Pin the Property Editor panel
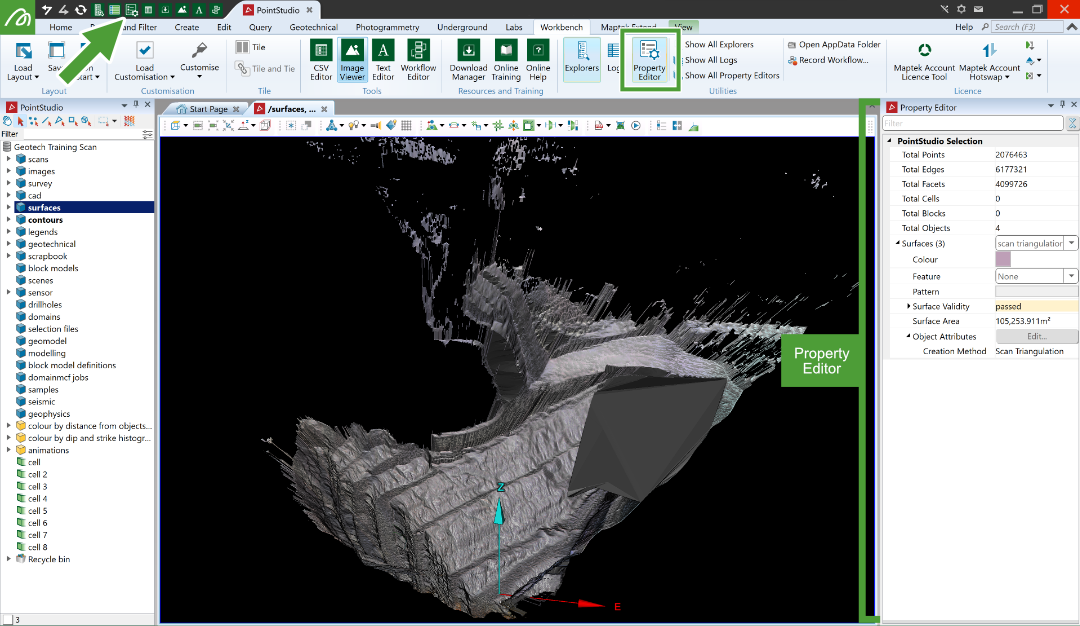The width and height of the screenshot is (1080, 626). [x=1060, y=107]
